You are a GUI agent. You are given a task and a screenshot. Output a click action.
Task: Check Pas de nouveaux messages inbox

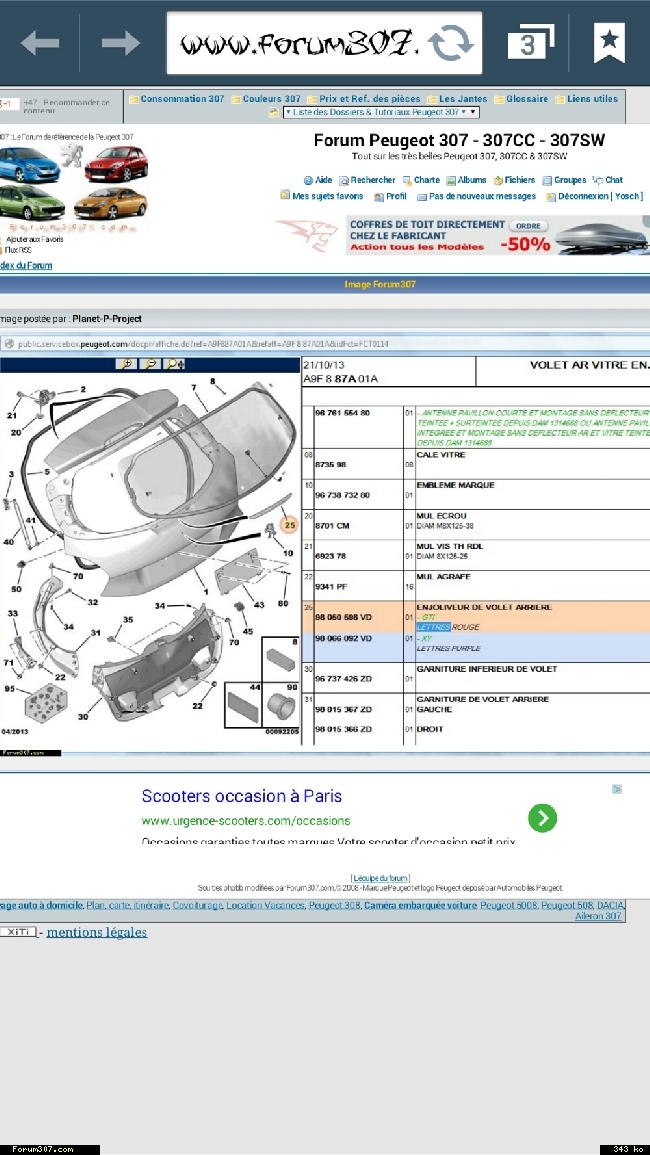pos(477,197)
